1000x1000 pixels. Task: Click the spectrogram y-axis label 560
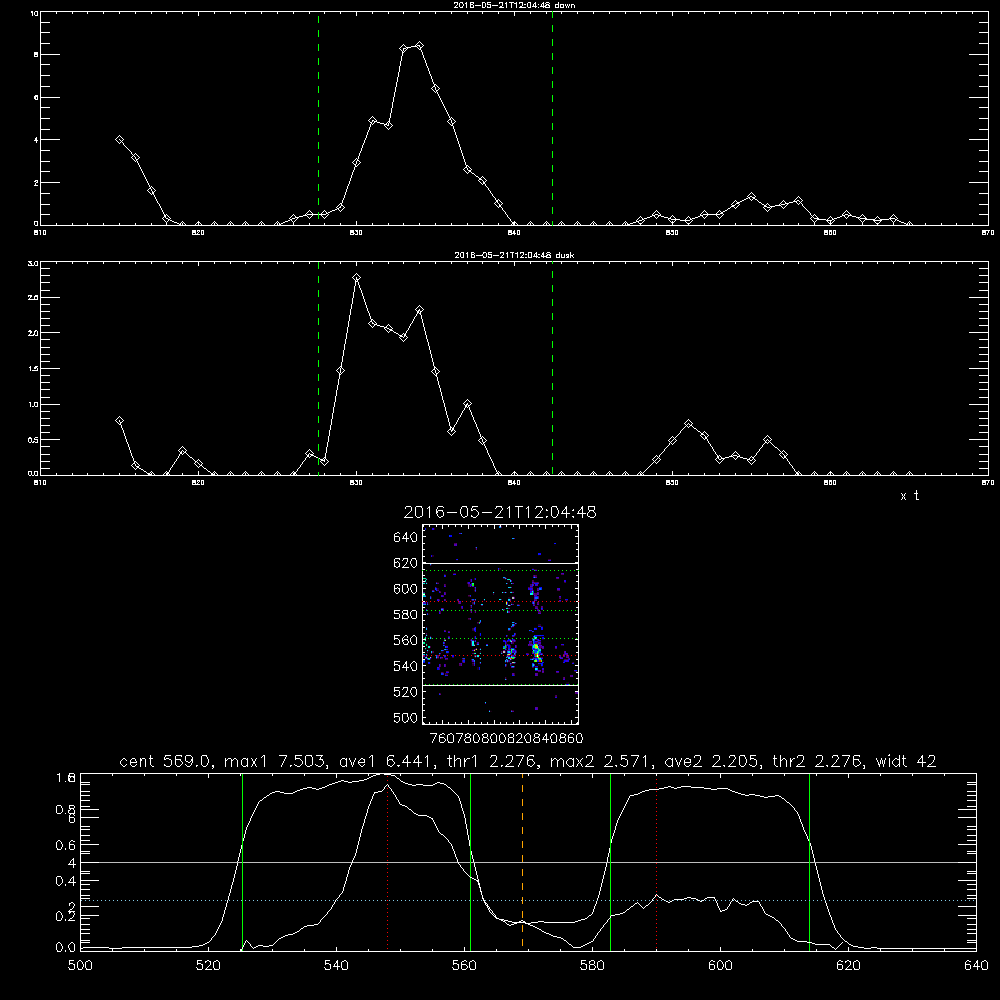406,640
